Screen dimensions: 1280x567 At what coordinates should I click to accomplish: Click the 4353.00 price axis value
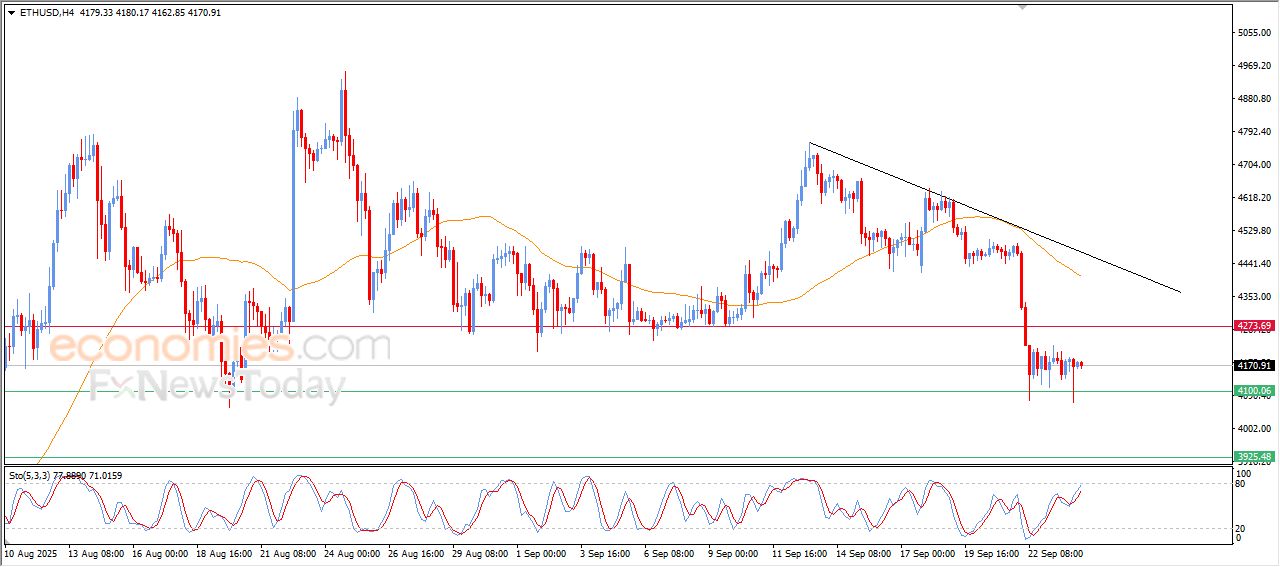pos(1254,297)
